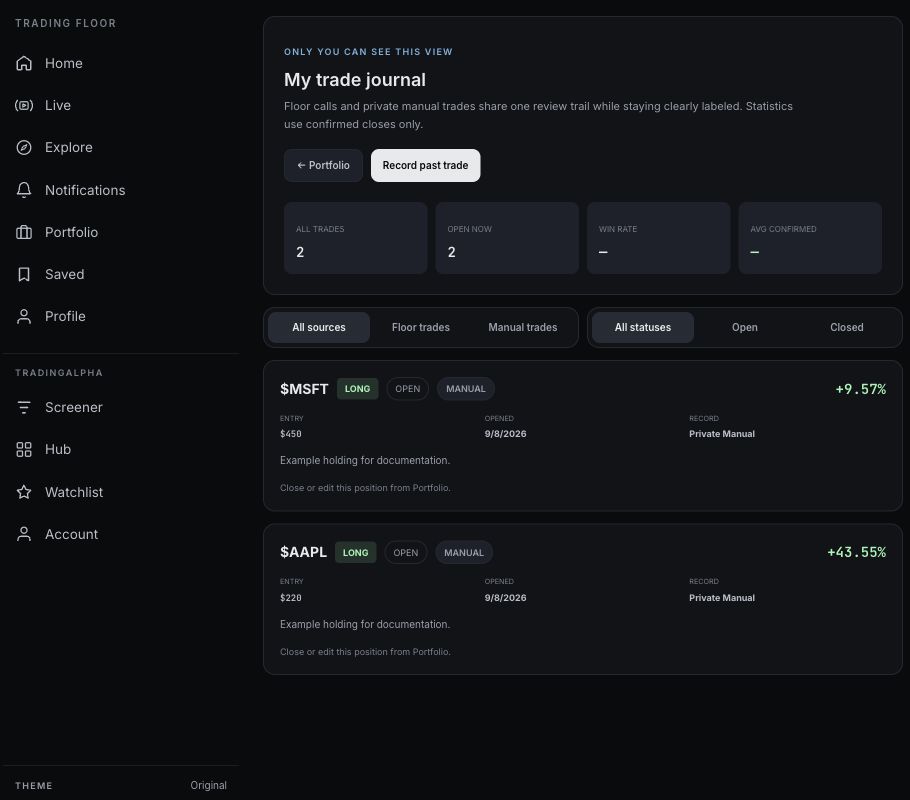Click the OPEN badge on $MSFT card
This screenshot has height=800, width=910.
407,389
